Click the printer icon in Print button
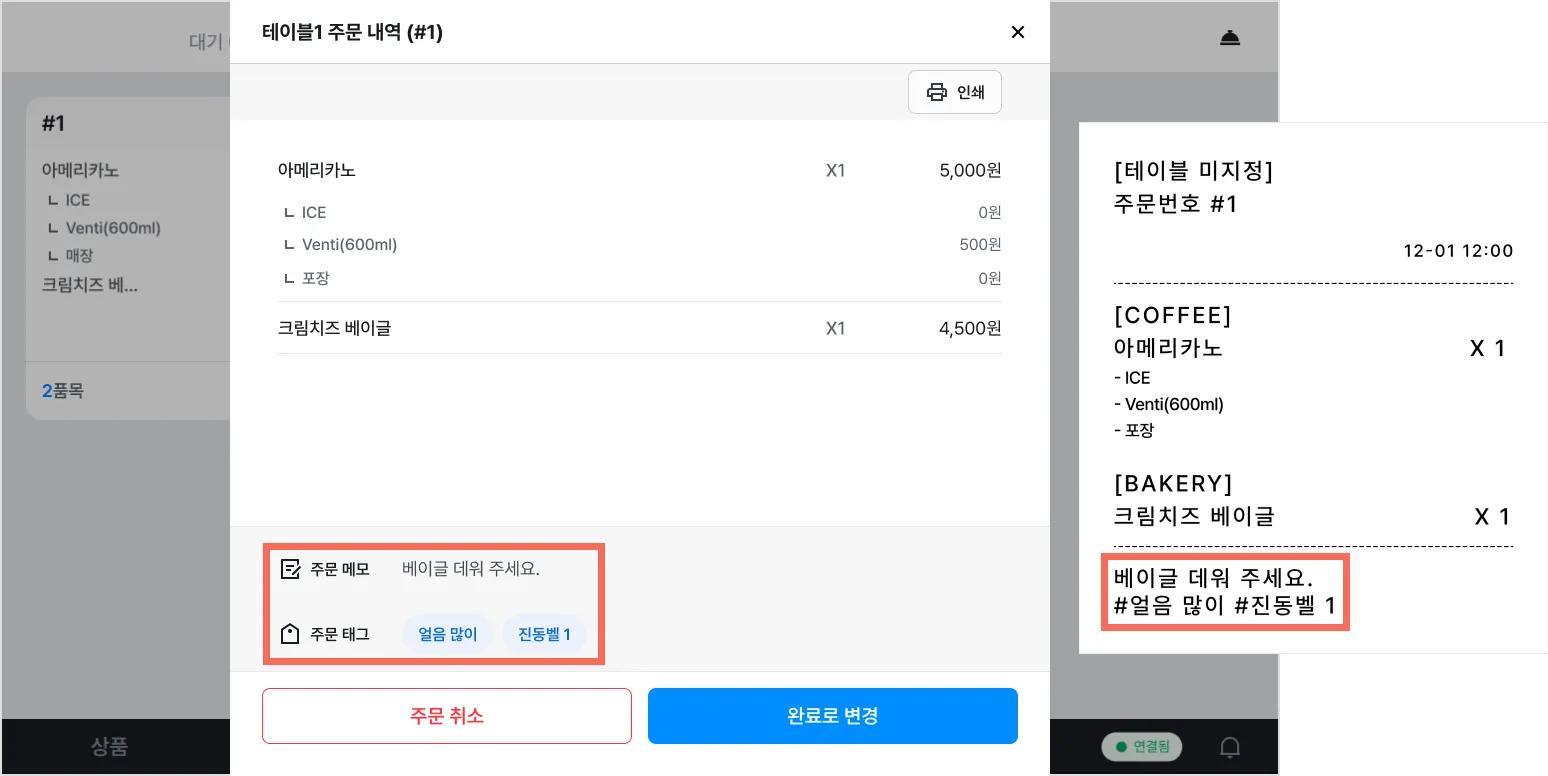The image size is (1548, 776). coord(936,92)
